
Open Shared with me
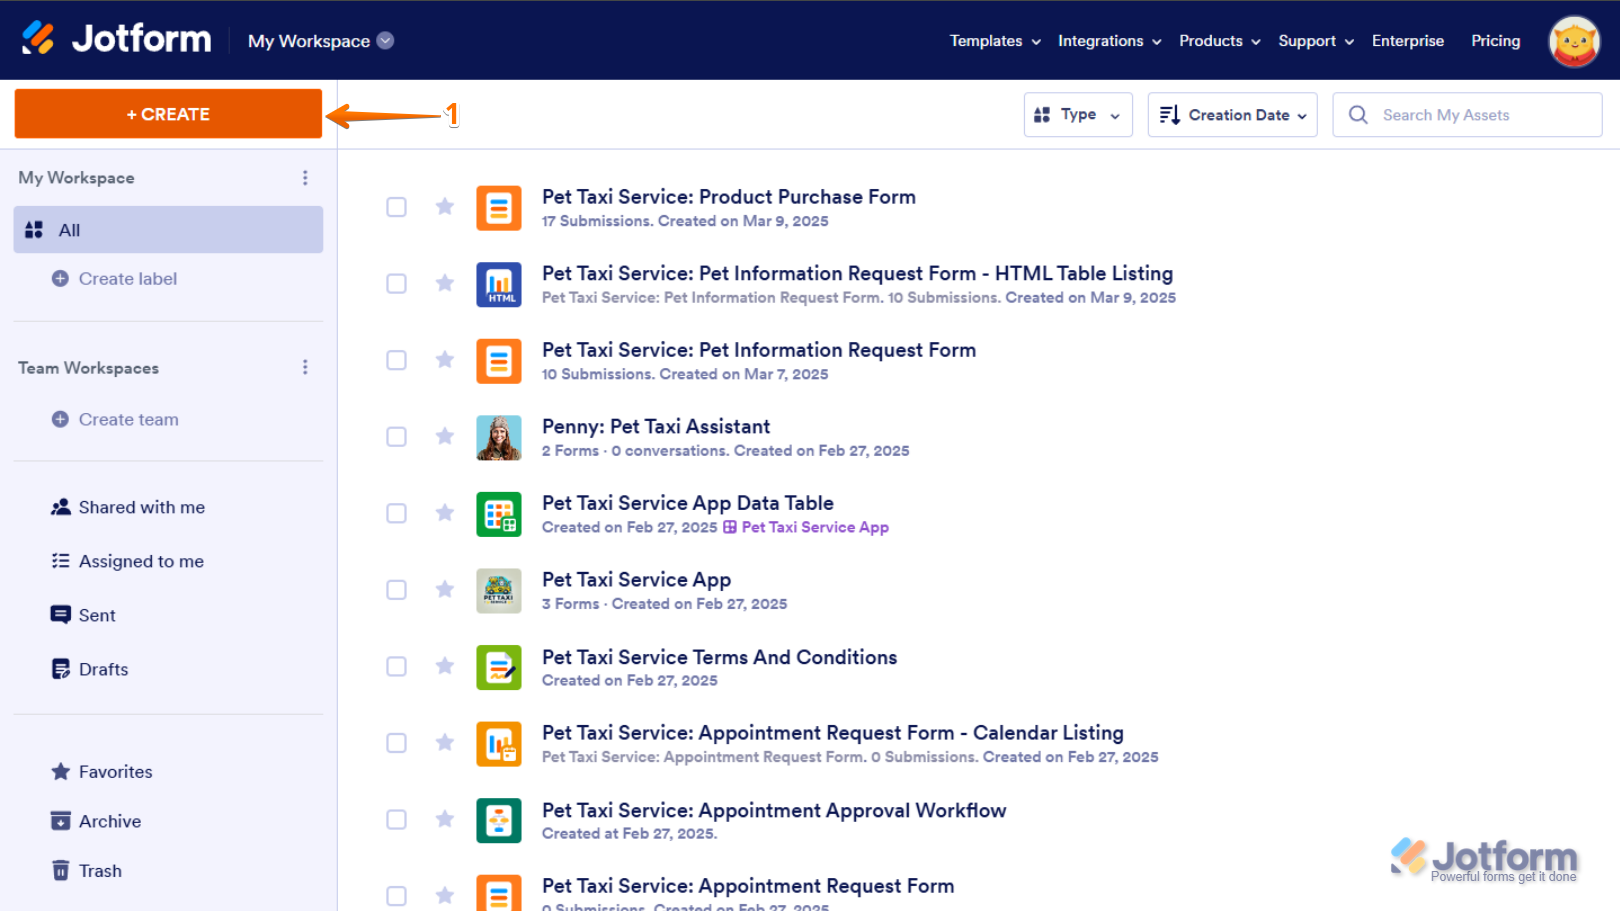coord(128,507)
